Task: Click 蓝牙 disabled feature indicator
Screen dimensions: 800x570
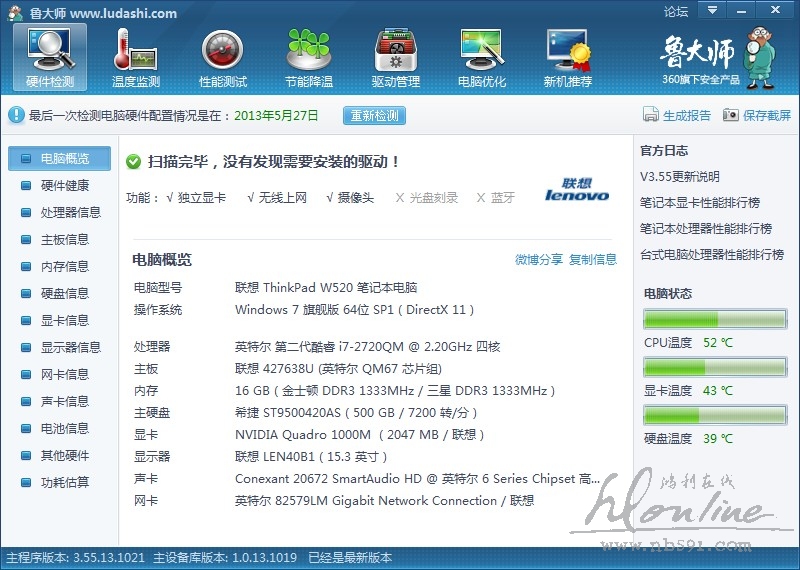Action: pyautogui.click(x=495, y=198)
